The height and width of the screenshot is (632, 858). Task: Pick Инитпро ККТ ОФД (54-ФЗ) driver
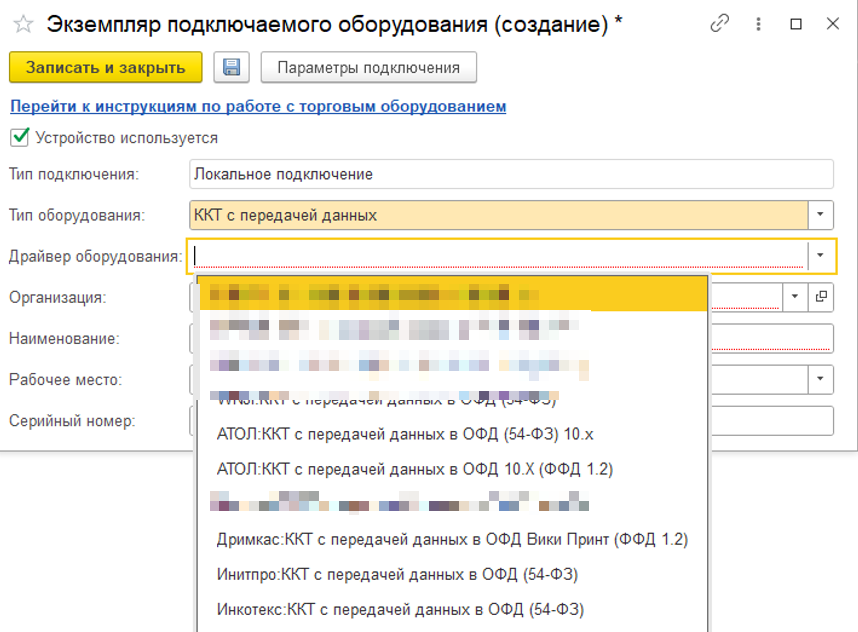397,574
